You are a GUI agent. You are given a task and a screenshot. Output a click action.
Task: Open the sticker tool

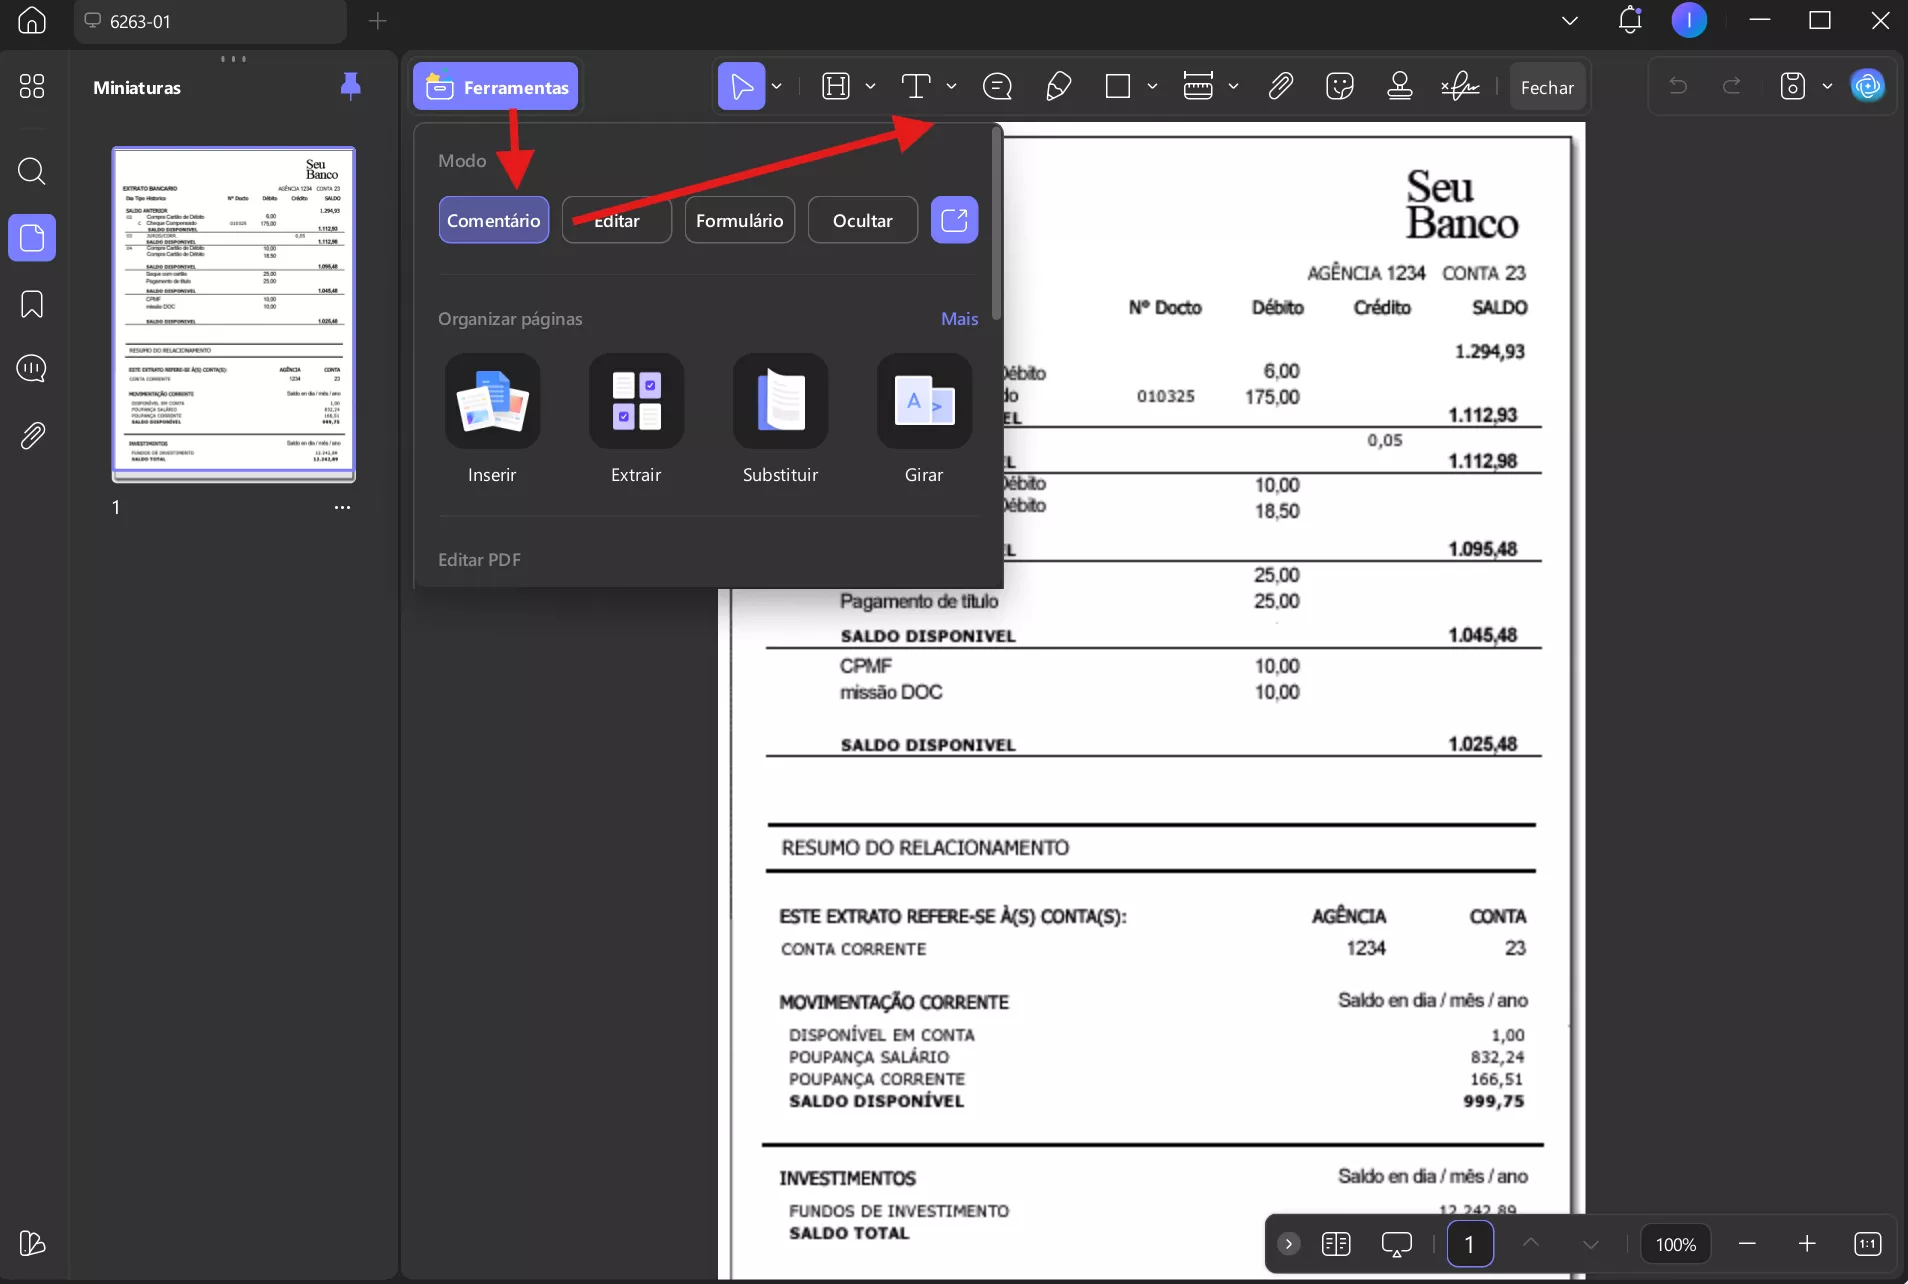pos(1340,87)
